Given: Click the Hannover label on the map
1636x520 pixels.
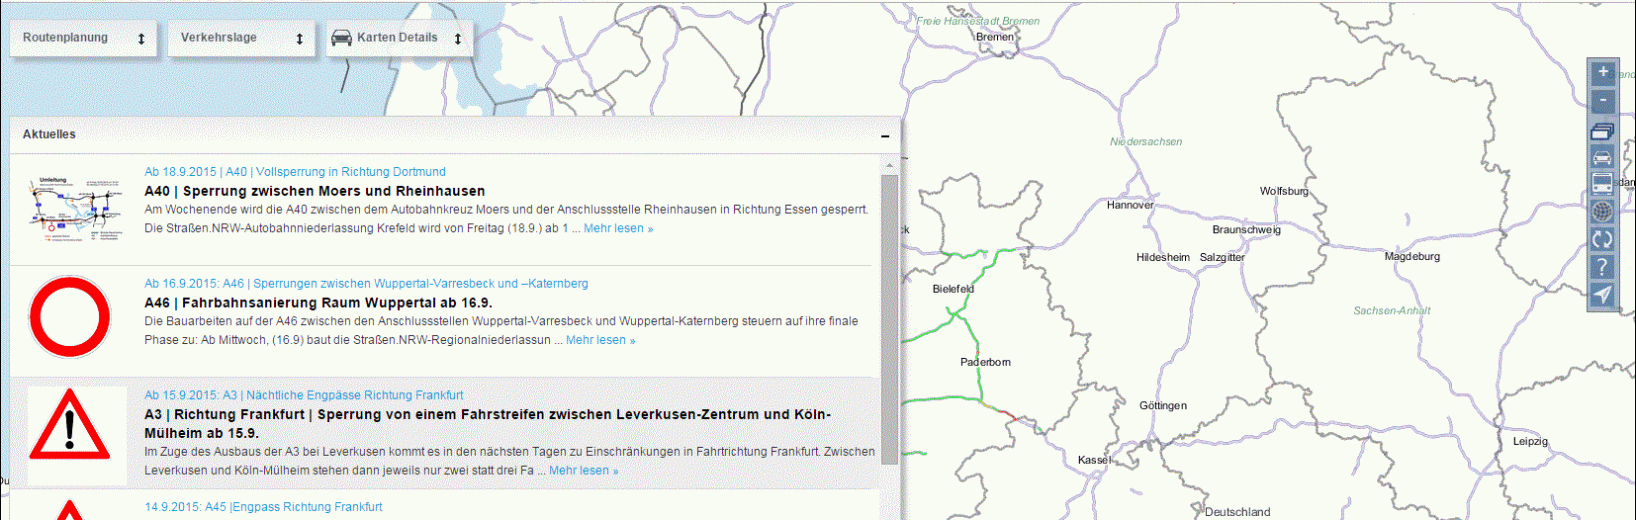Looking at the screenshot, I should pyautogui.click(x=1130, y=205).
